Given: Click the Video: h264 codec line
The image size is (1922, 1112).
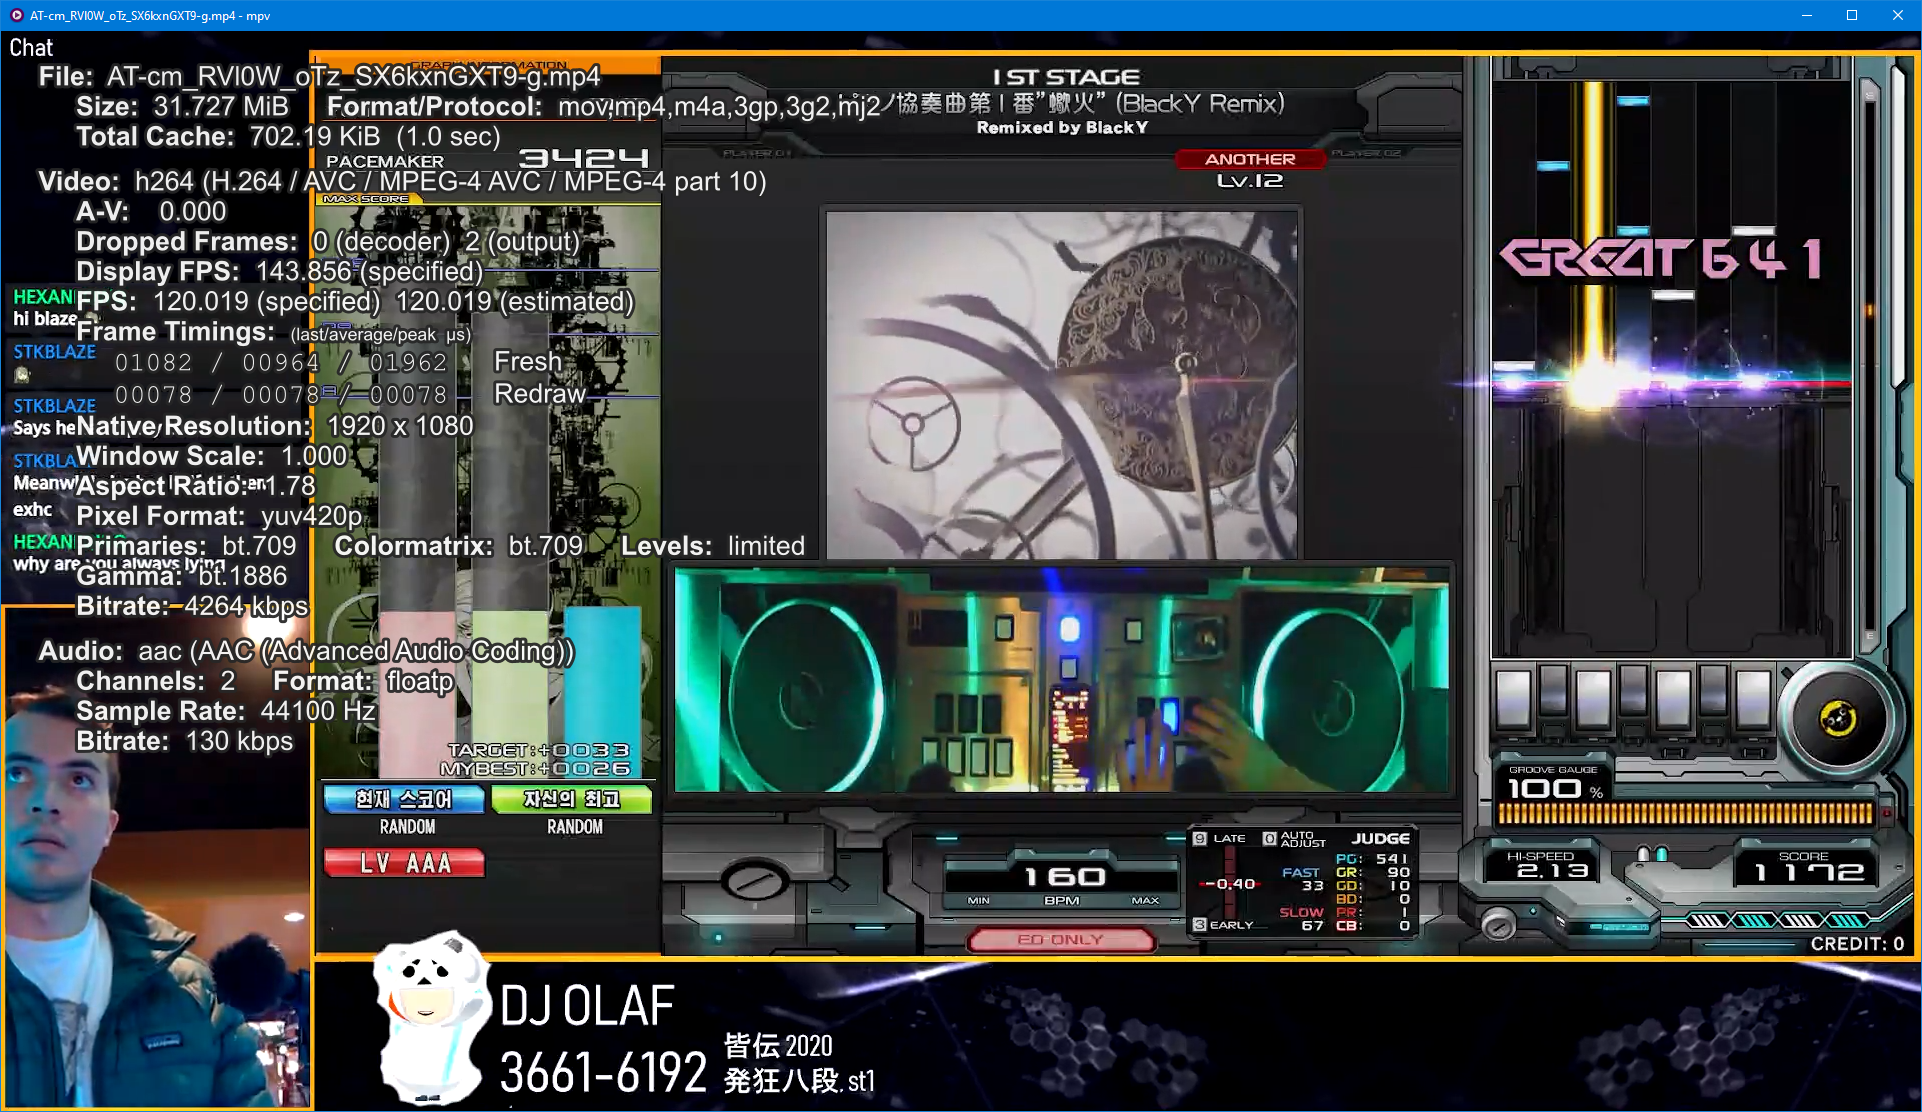Looking at the screenshot, I should point(402,181).
